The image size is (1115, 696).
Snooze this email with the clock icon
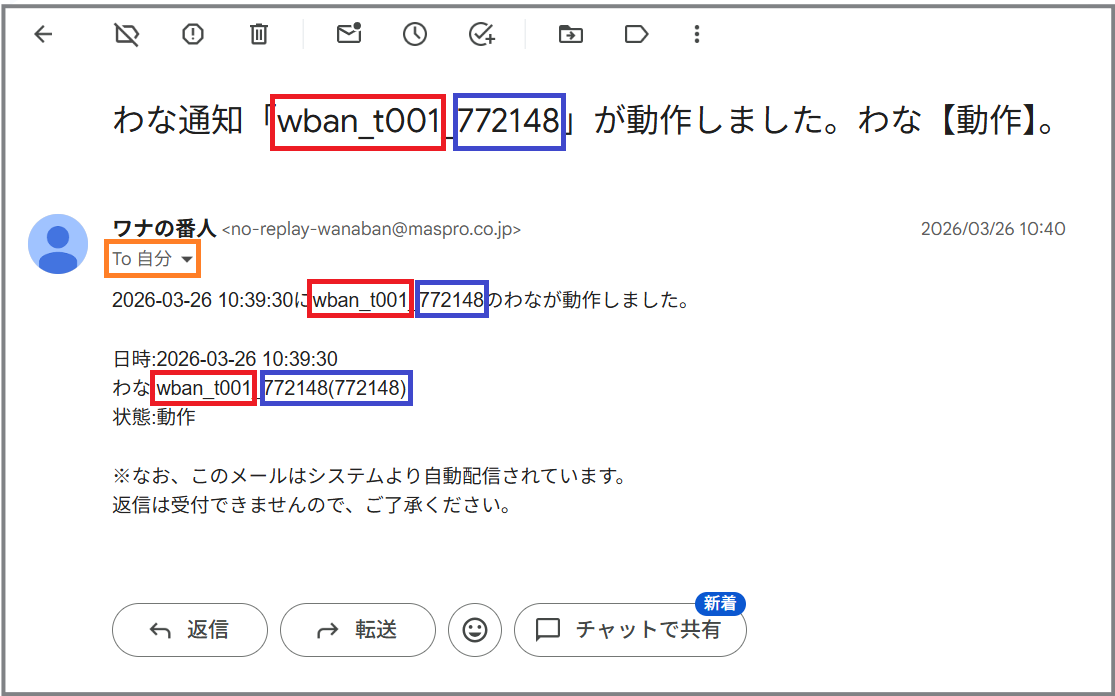coord(414,34)
